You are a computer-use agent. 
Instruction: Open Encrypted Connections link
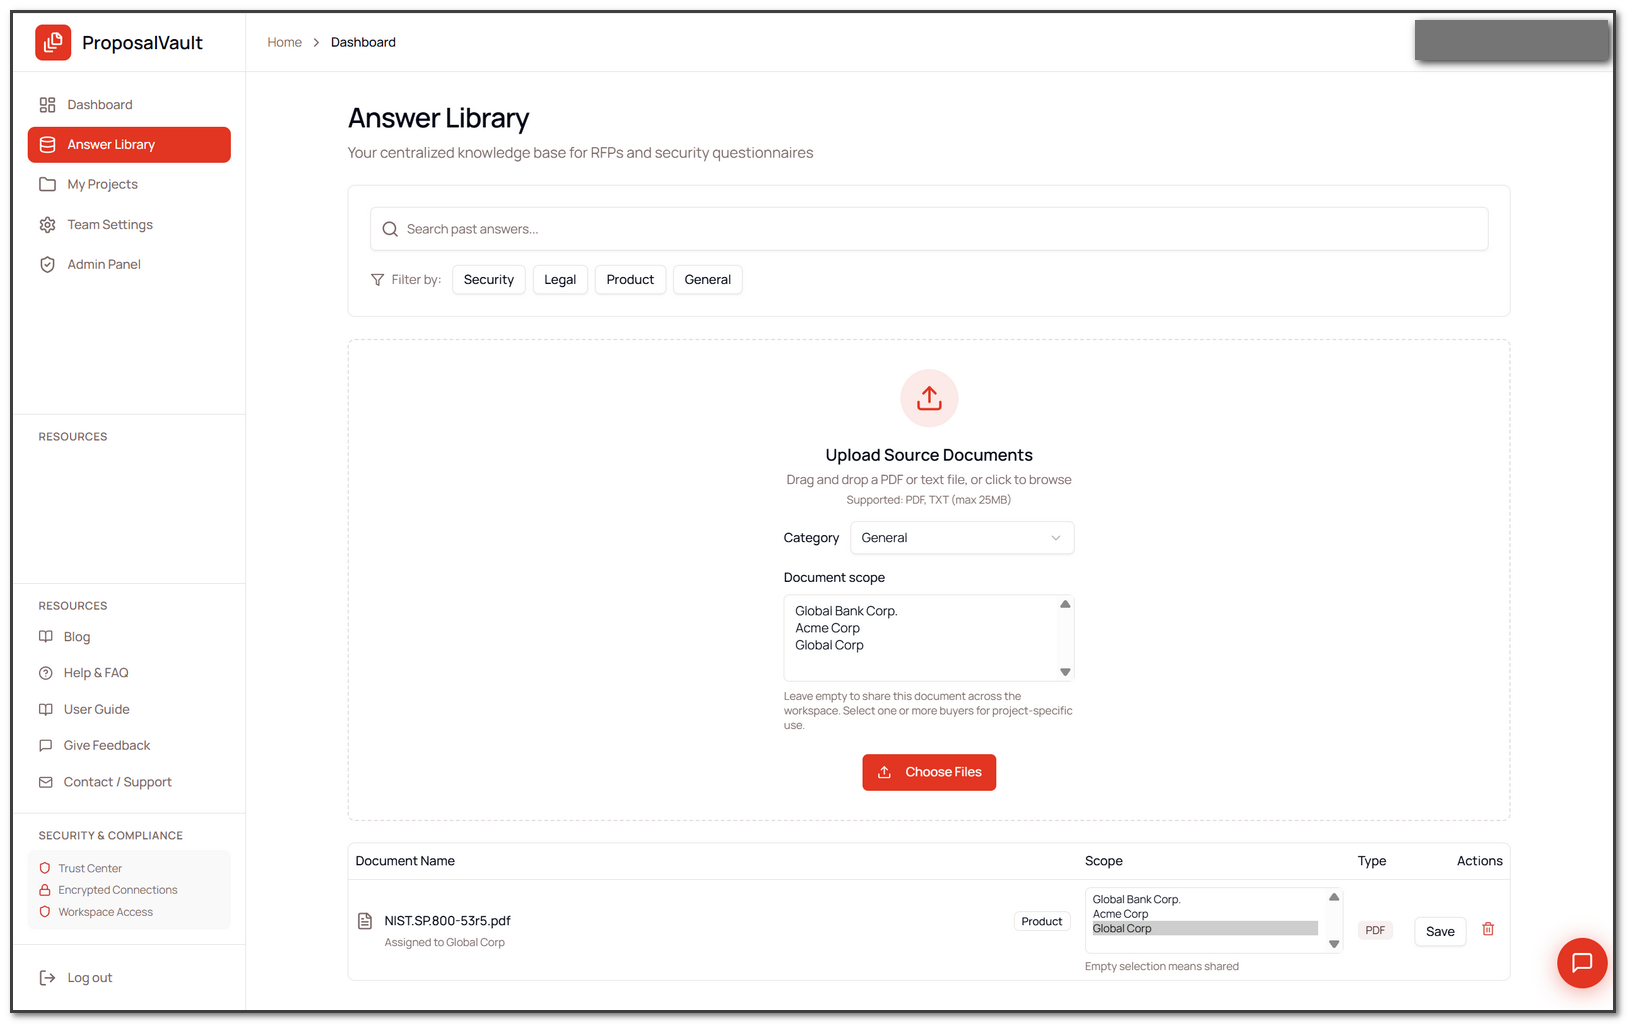(x=118, y=890)
